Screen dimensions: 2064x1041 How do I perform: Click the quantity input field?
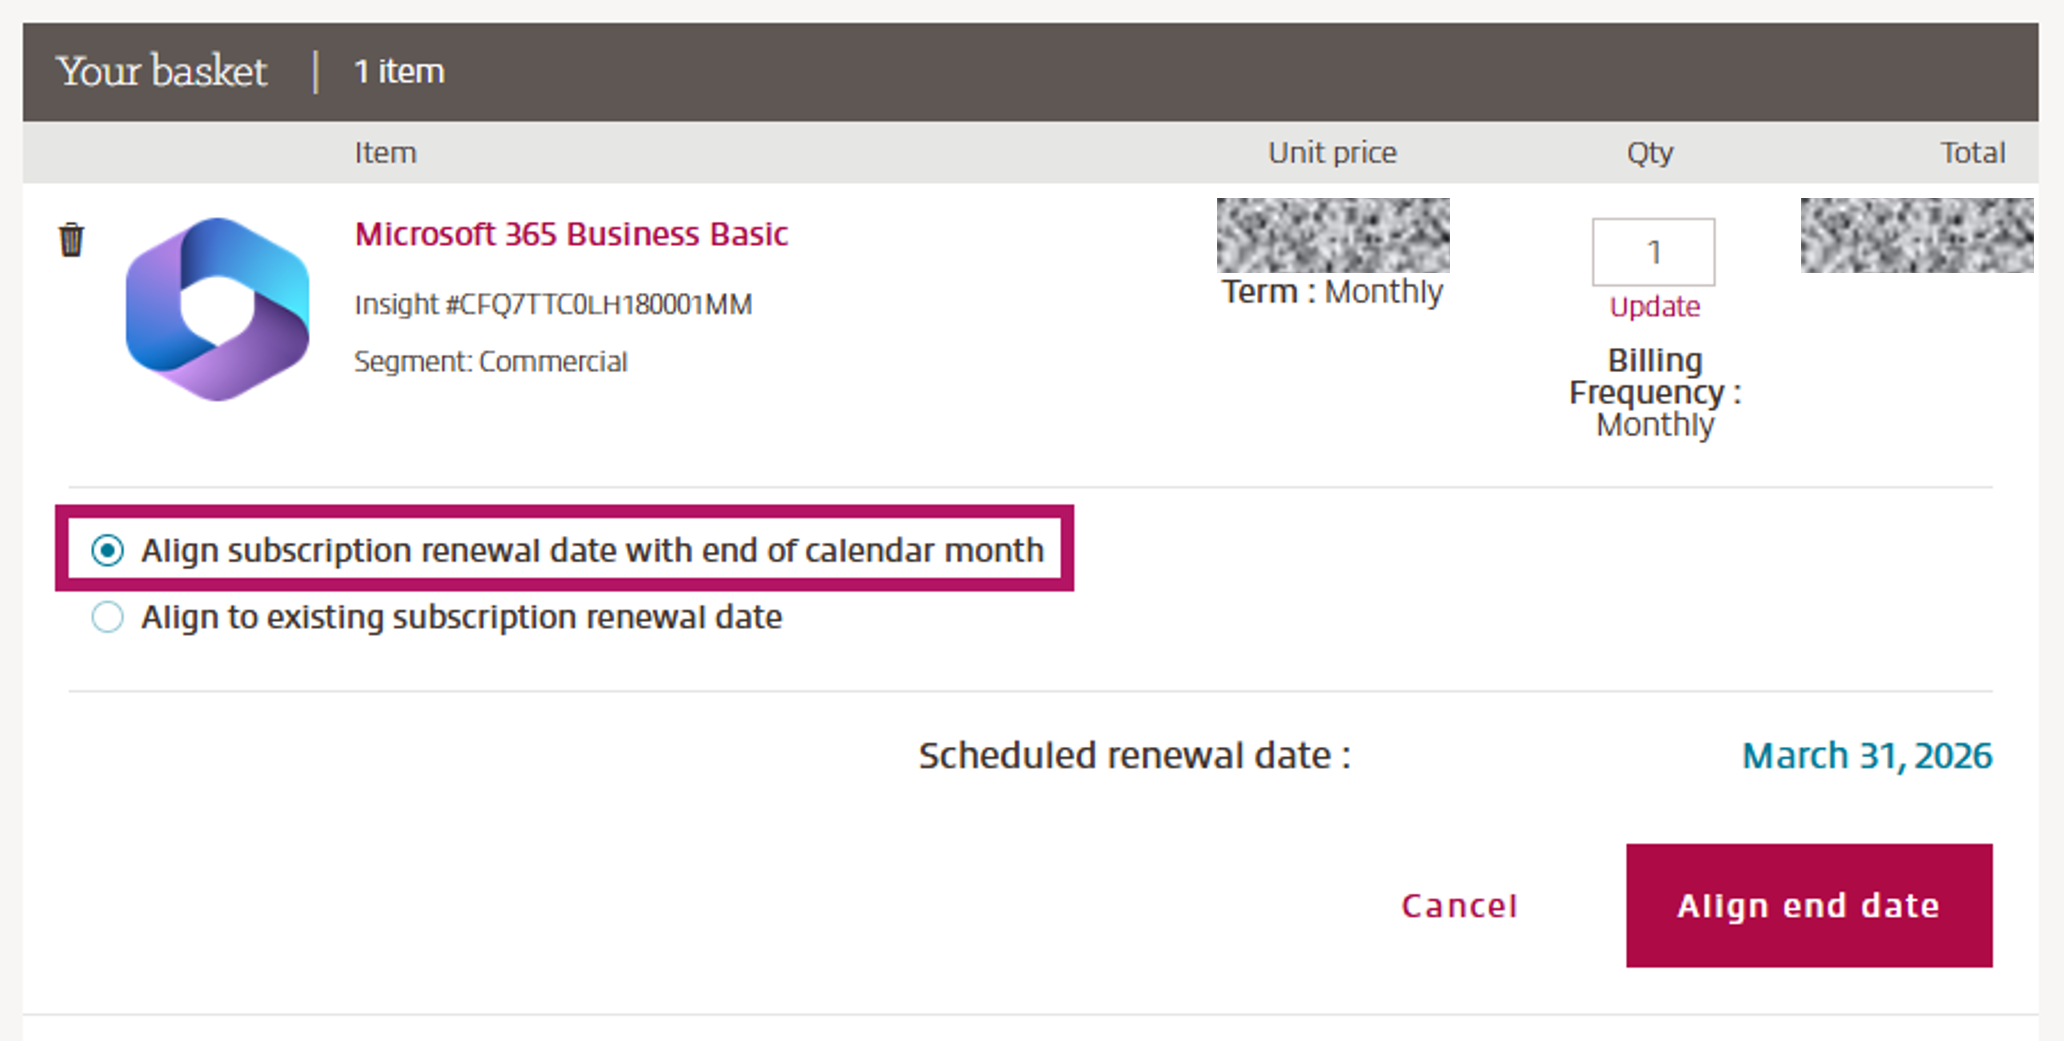click(1653, 251)
